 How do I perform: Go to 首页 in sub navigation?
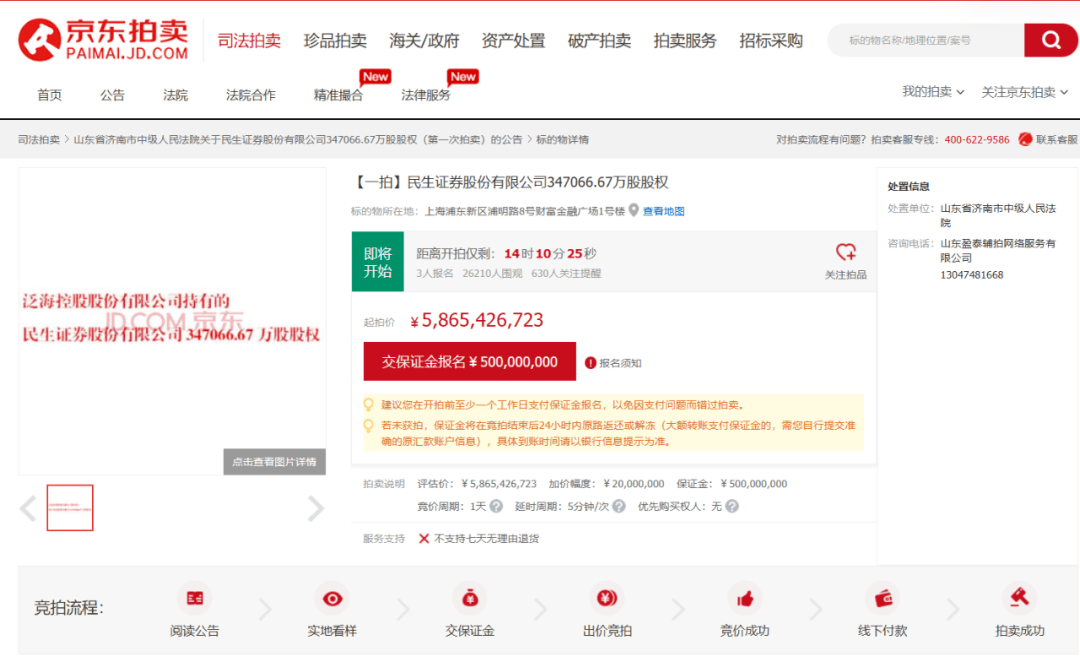click(50, 95)
